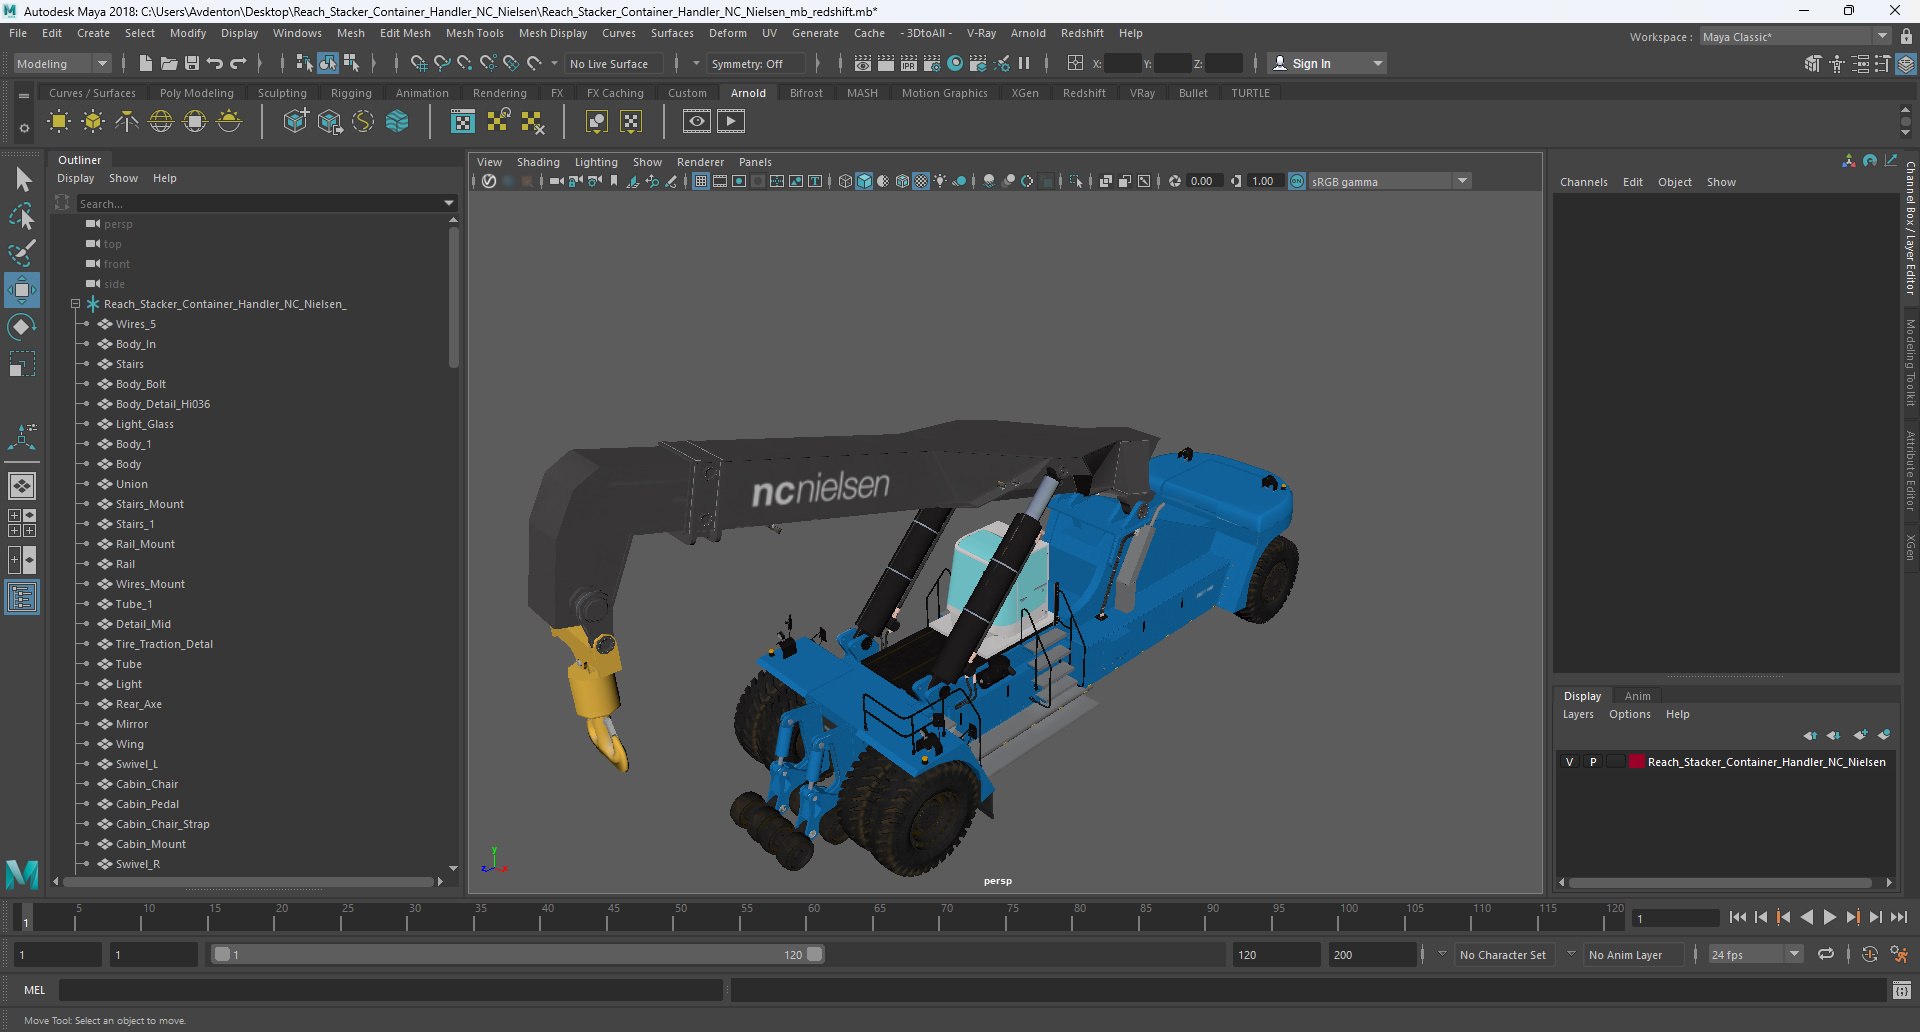1920x1032 pixels.
Task: Open the Modeling menu set dropdown
Action: 61,63
